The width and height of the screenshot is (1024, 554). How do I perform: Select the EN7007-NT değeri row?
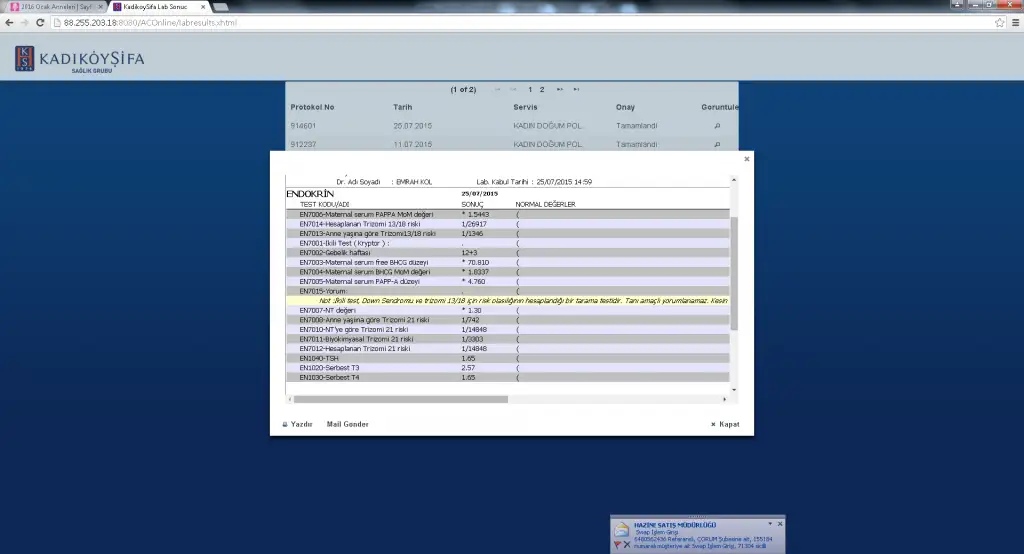pyautogui.click(x=507, y=311)
